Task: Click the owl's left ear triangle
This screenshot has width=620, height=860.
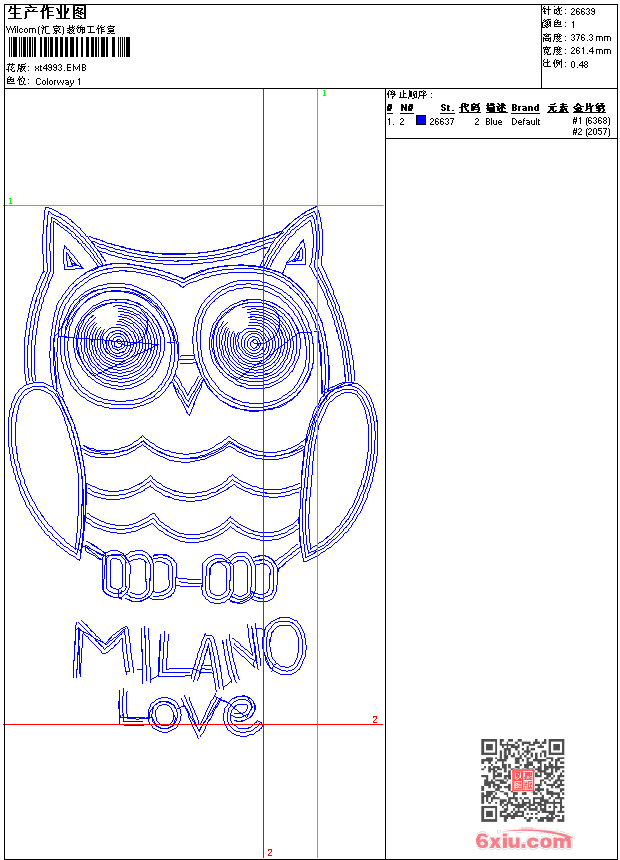Action: [x=72, y=260]
